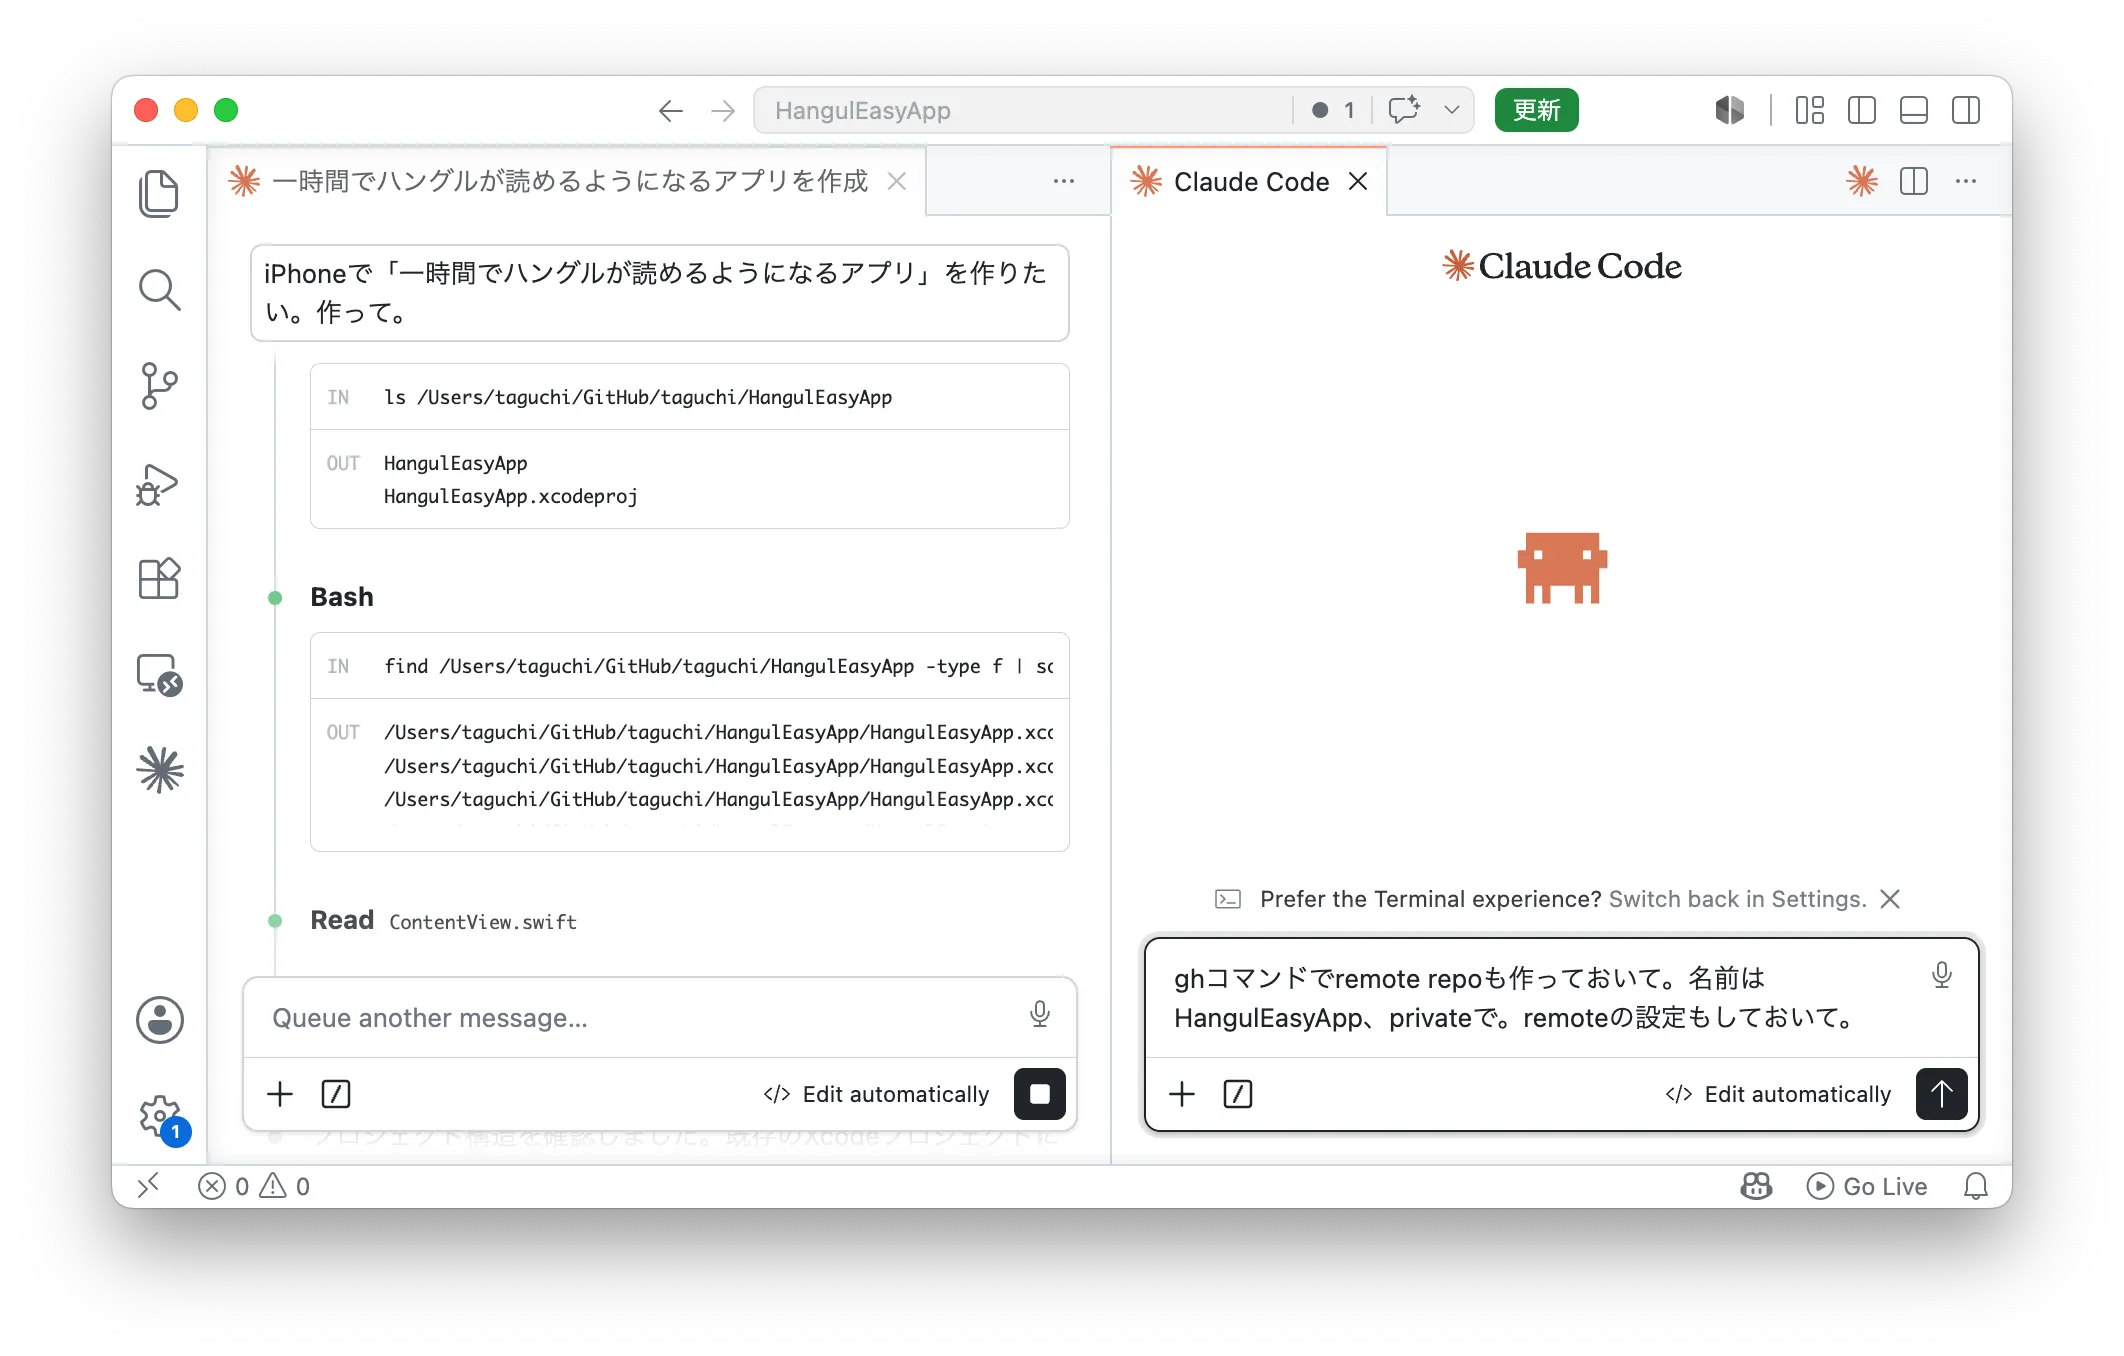Expand the Read ContentView.swift step

click(443, 920)
